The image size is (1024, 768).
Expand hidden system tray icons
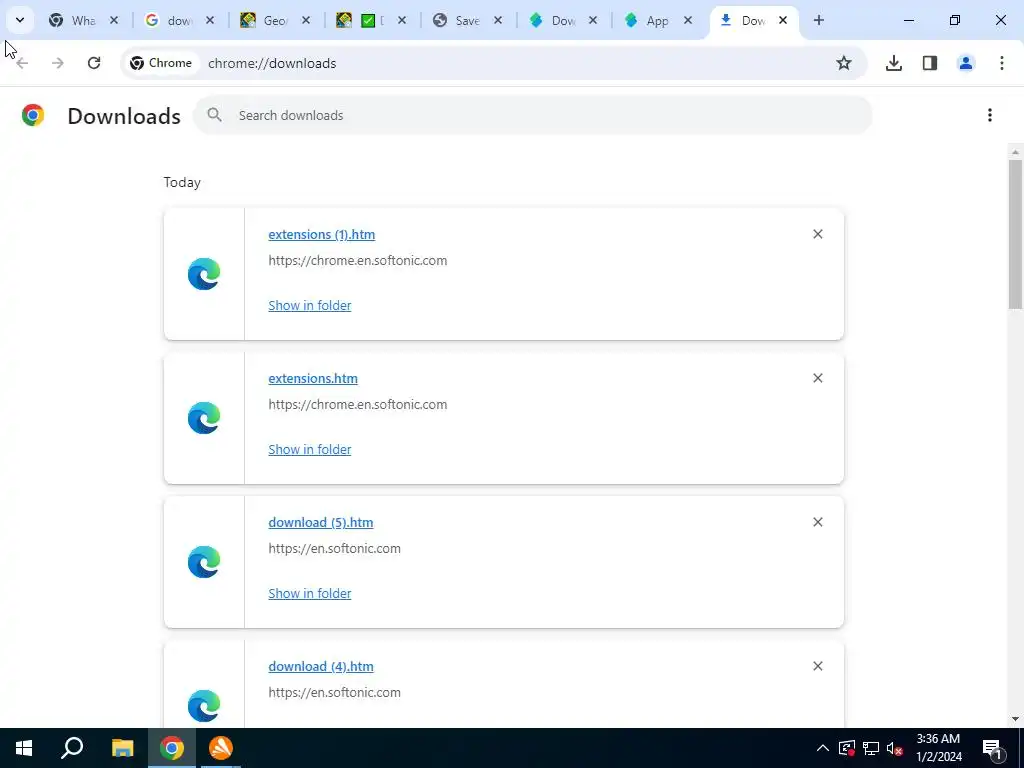(x=823, y=748)
